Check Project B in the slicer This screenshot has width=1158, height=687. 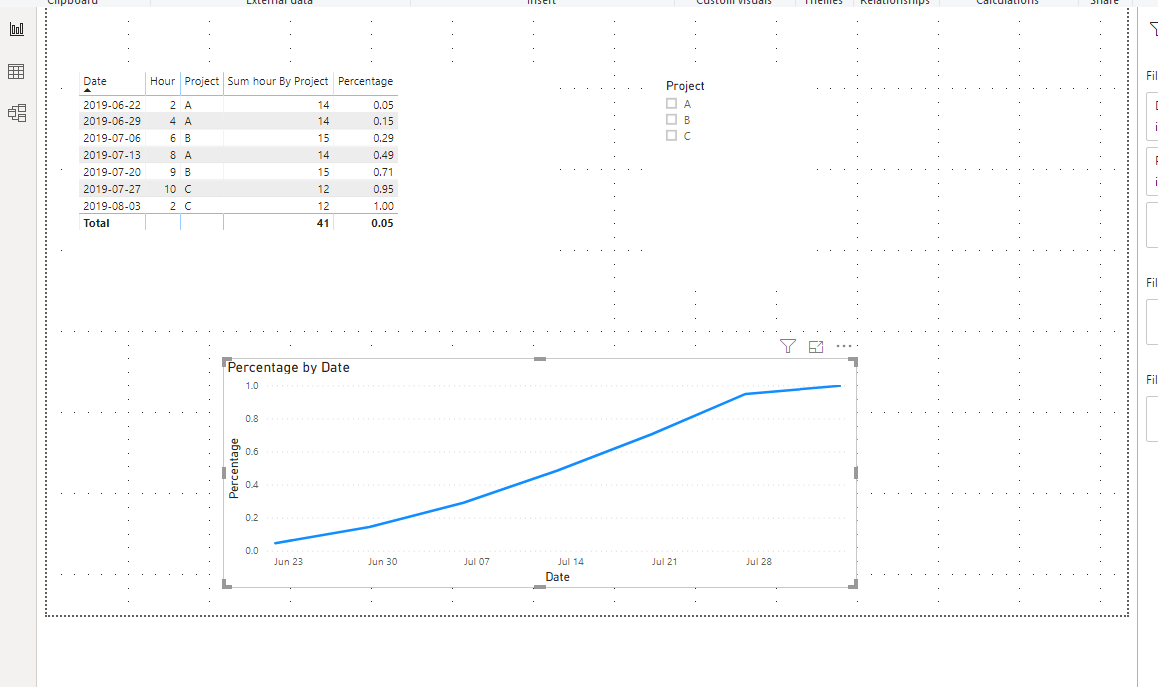671,119
